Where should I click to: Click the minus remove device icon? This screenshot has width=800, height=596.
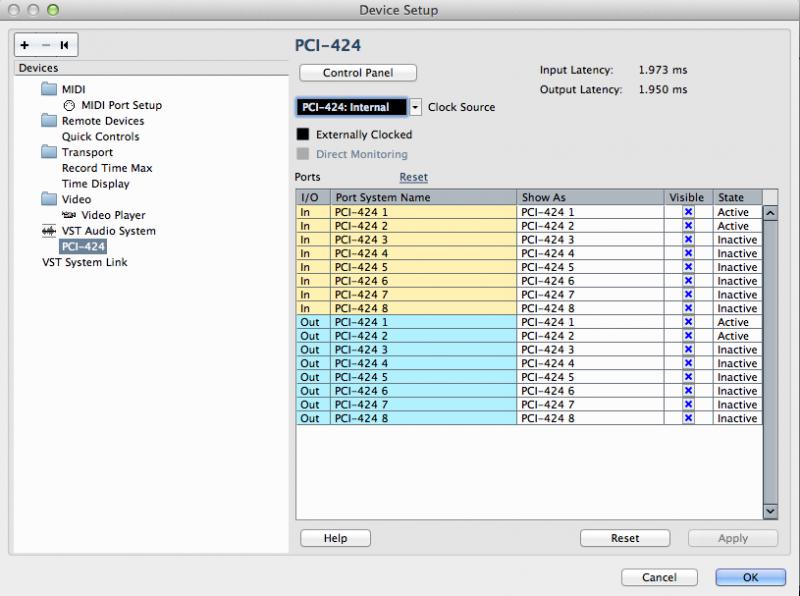point(46,45)
